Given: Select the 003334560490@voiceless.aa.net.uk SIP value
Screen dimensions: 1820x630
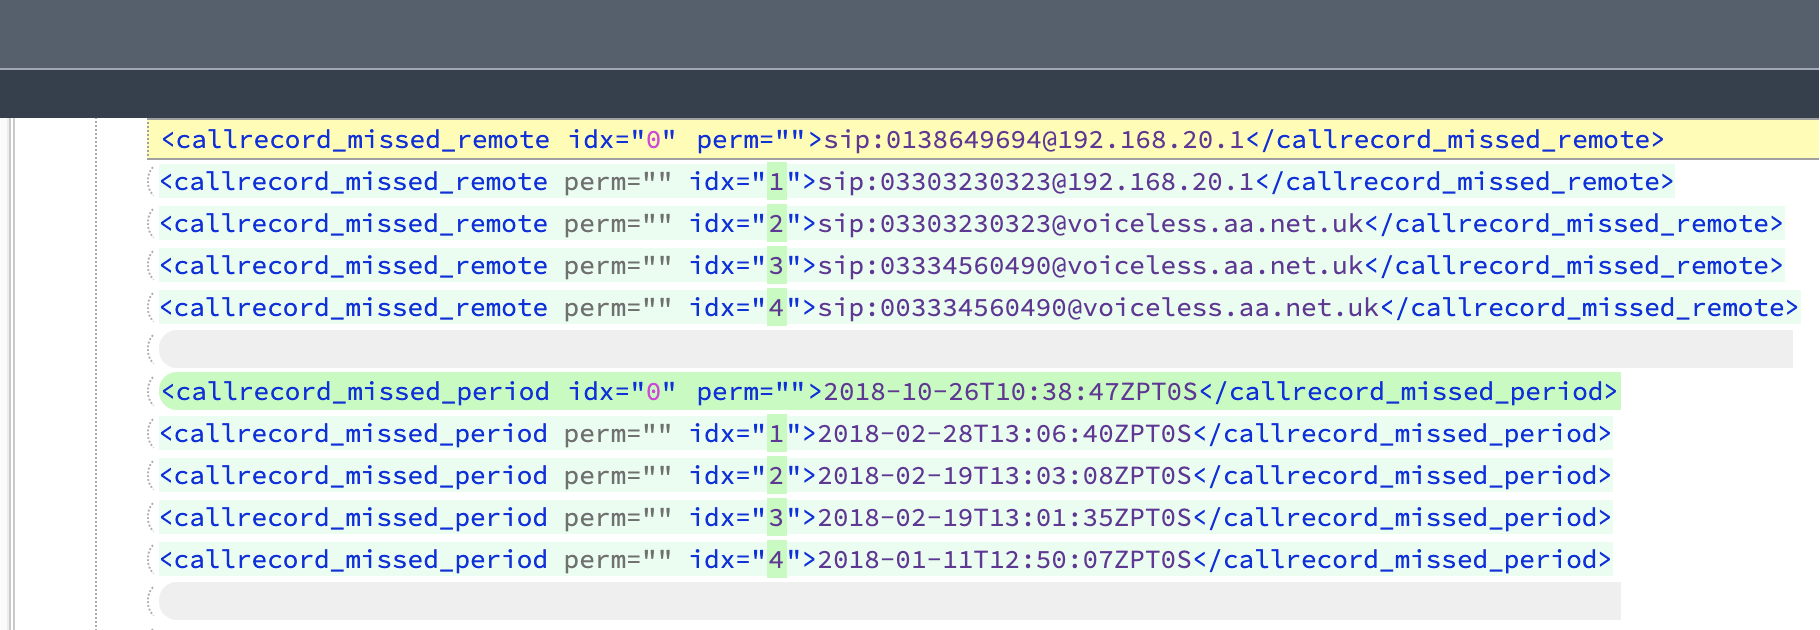Looking at the screenshot, I should pyautogui.click(x=1098, y=308).
